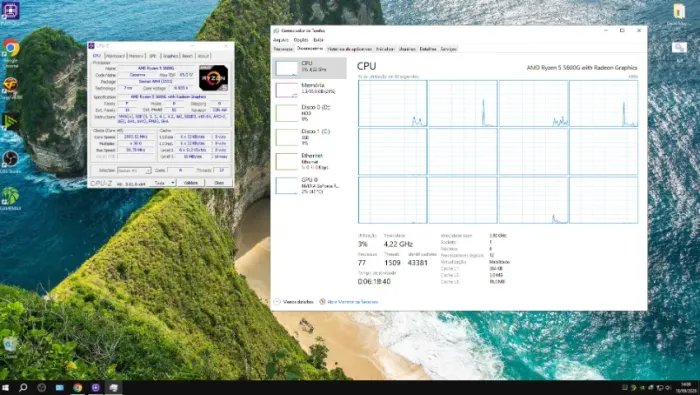Image resolution: width=700 pixels, height=395 pixels.
Task: Switch to the Inicializar tab
Action: tap(385, 49)
